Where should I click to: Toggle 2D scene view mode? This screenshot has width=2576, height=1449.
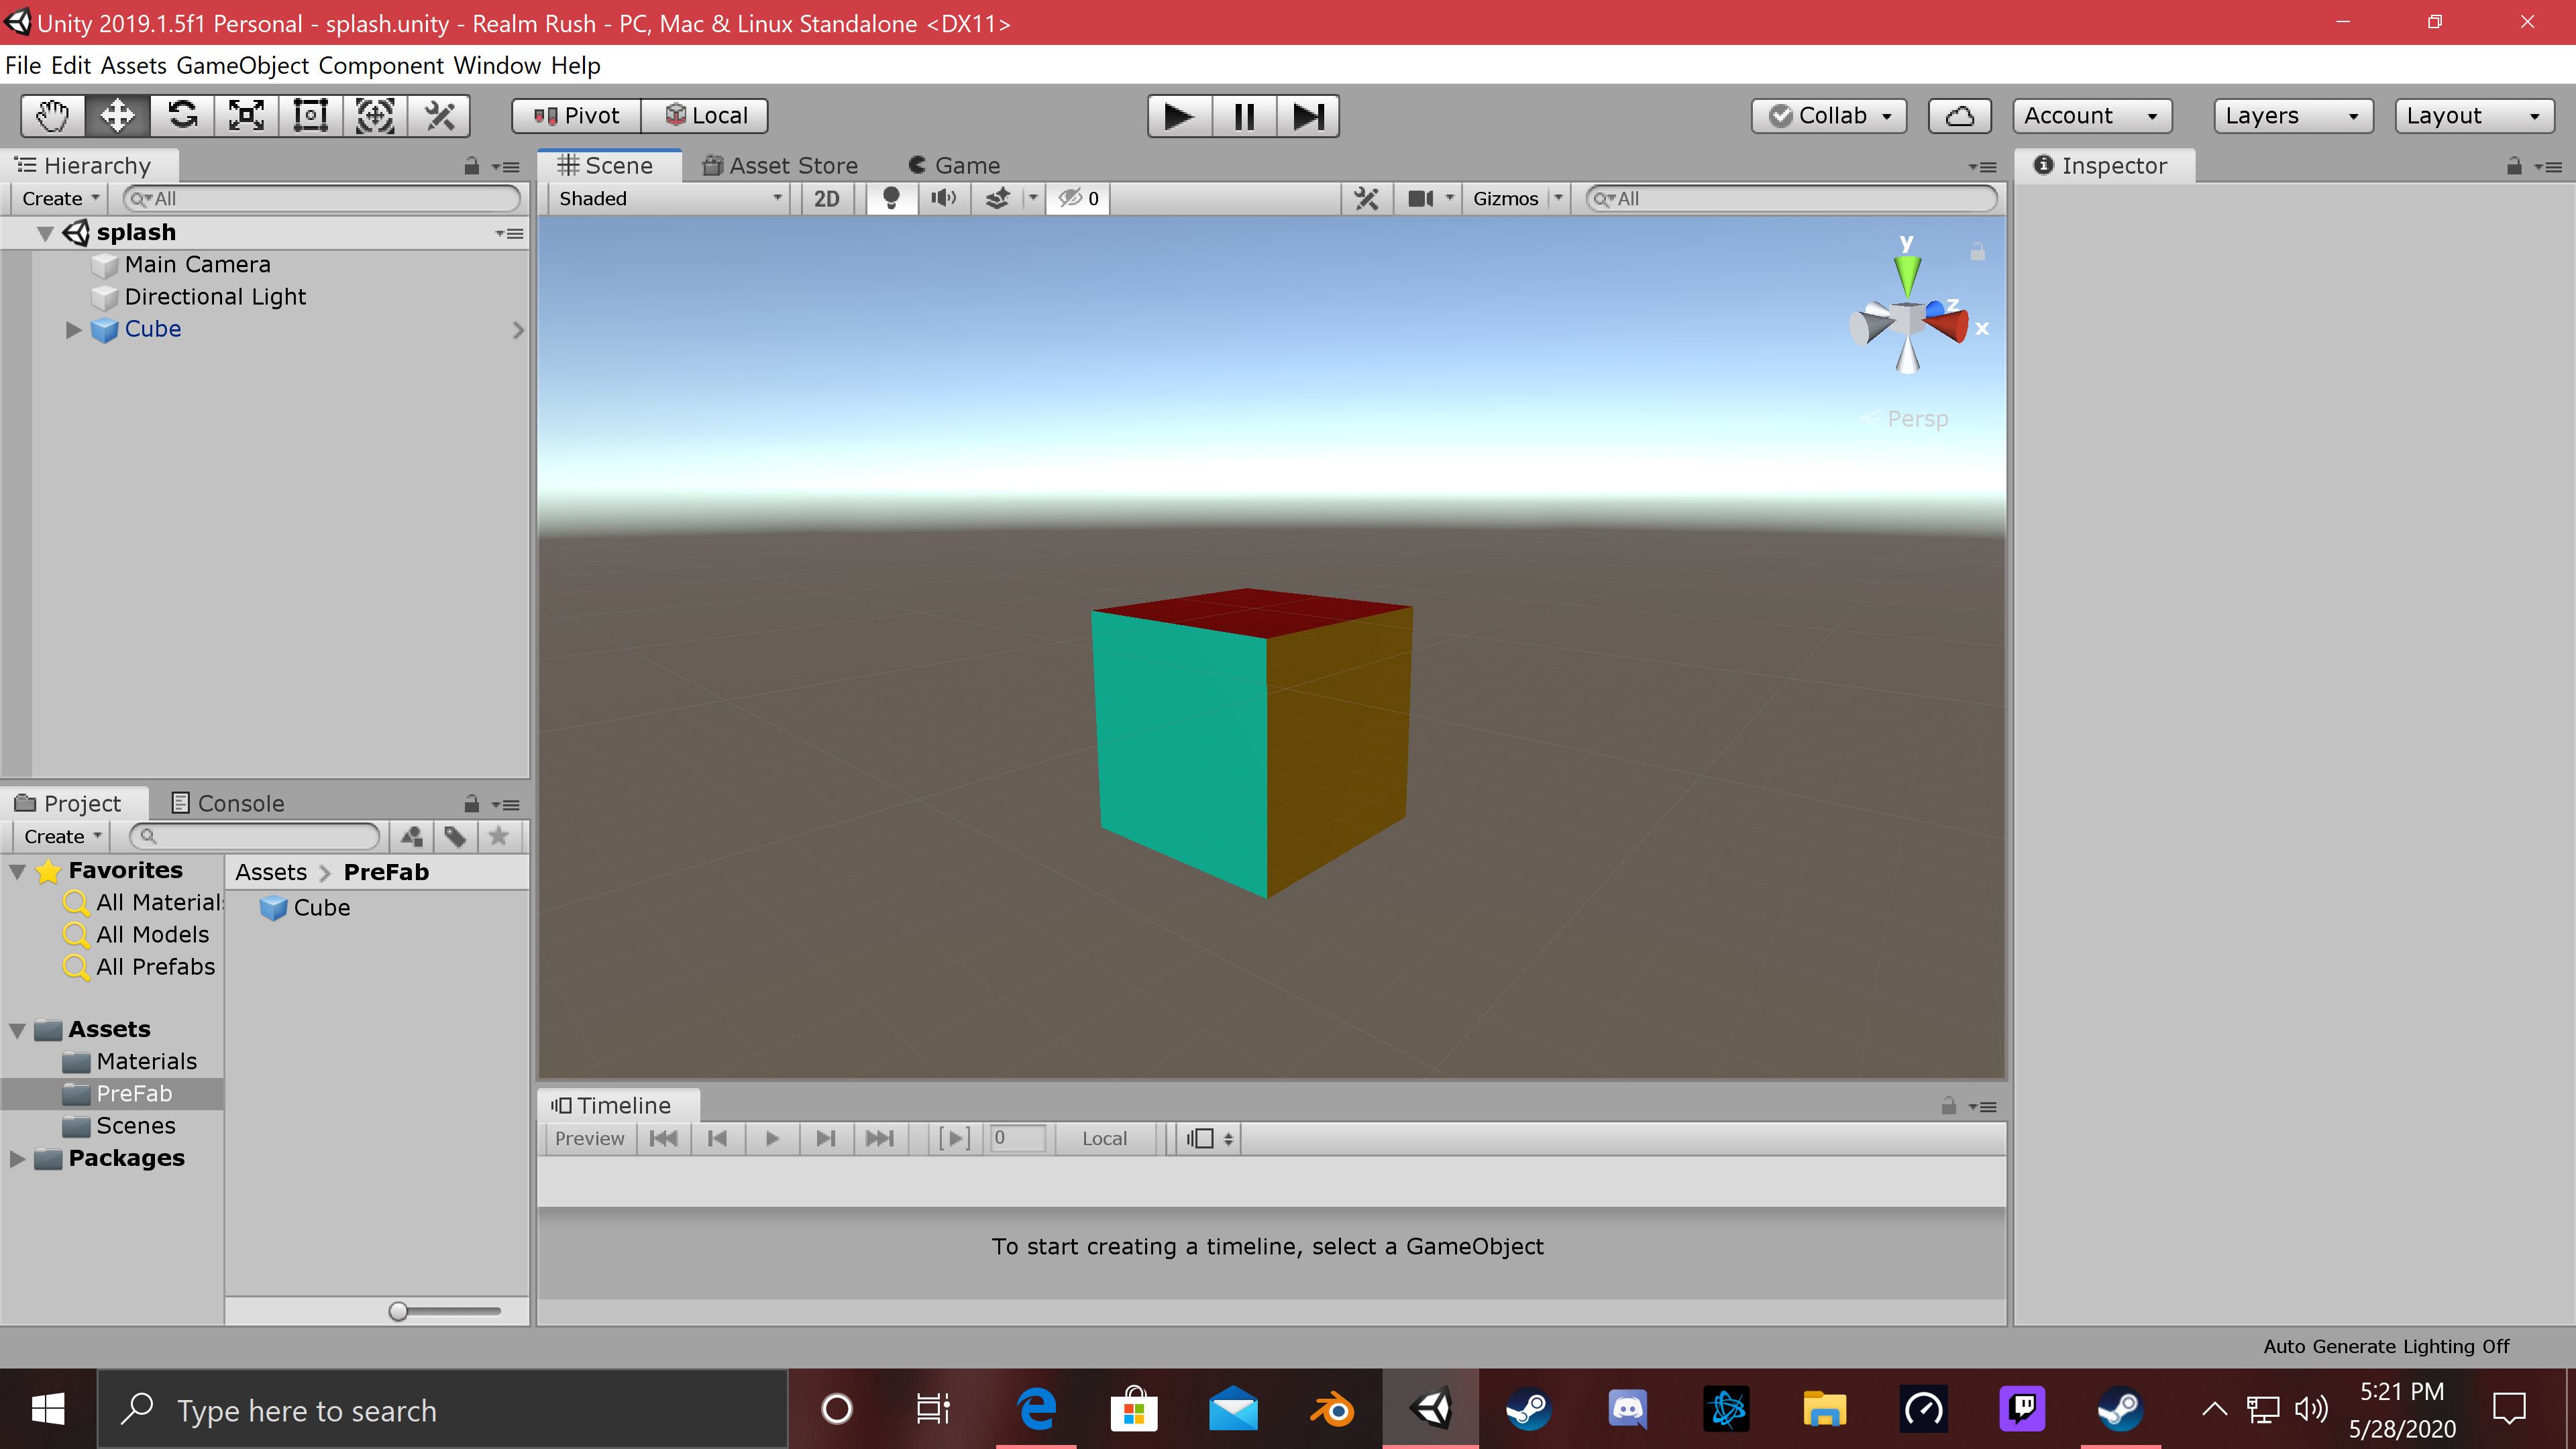pos(826,198)
